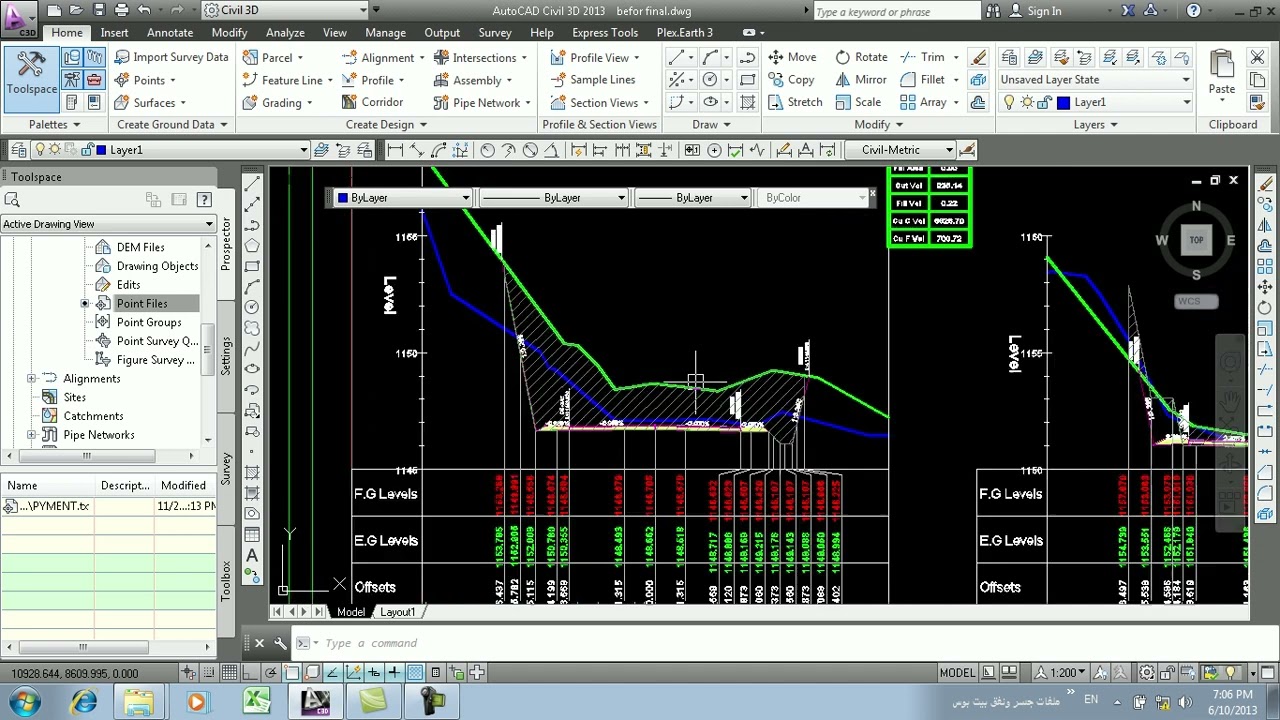Open the Active Drawing View dropdown

coord(108,224)
